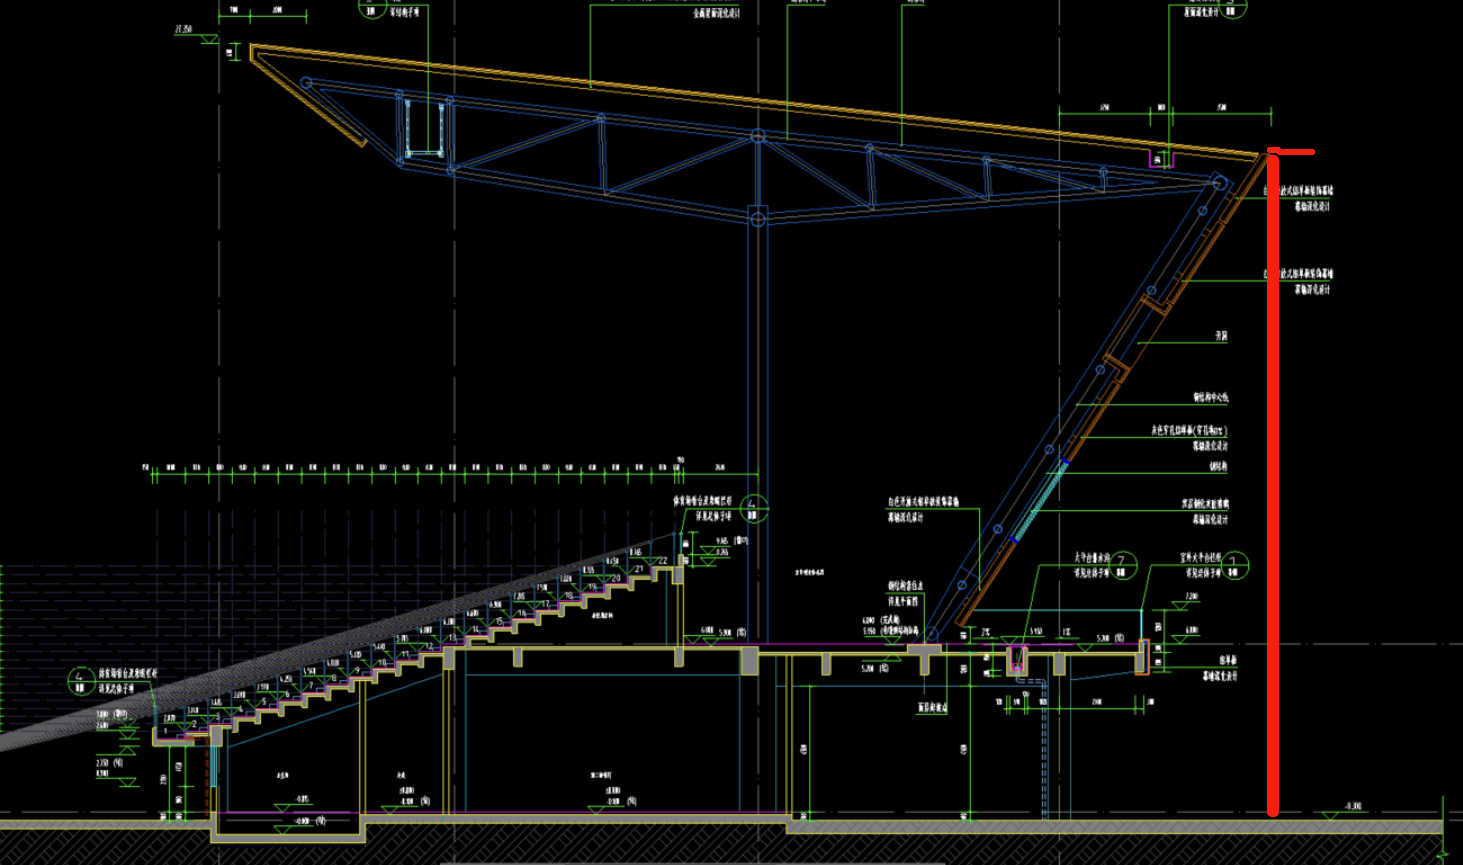Pick the 4 callout bubble under the central column
The image size is (1463, 865).
(754, 509)
